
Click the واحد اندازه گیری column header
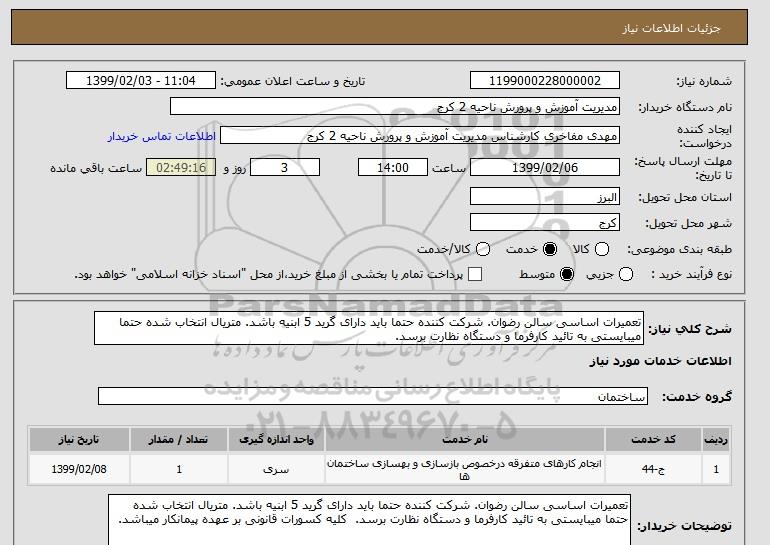276,439
